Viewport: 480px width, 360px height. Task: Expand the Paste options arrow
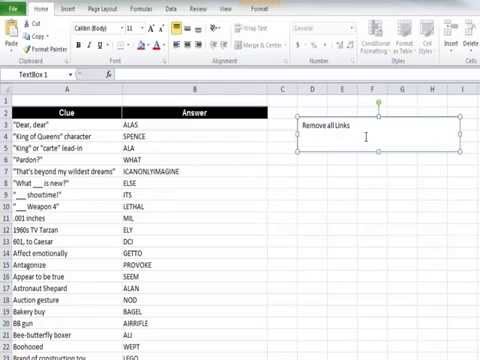[x=11, y=51]
